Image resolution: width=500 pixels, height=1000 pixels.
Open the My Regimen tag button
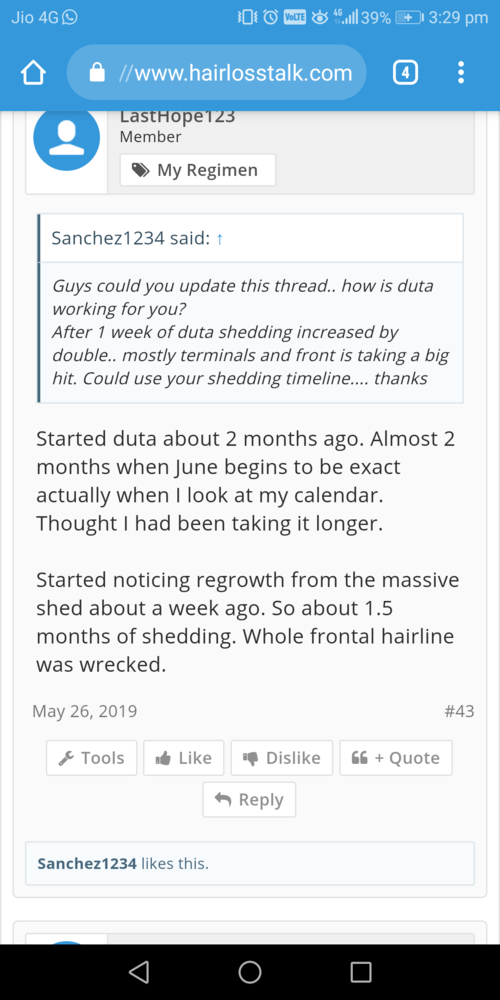[x=198, y=170]
